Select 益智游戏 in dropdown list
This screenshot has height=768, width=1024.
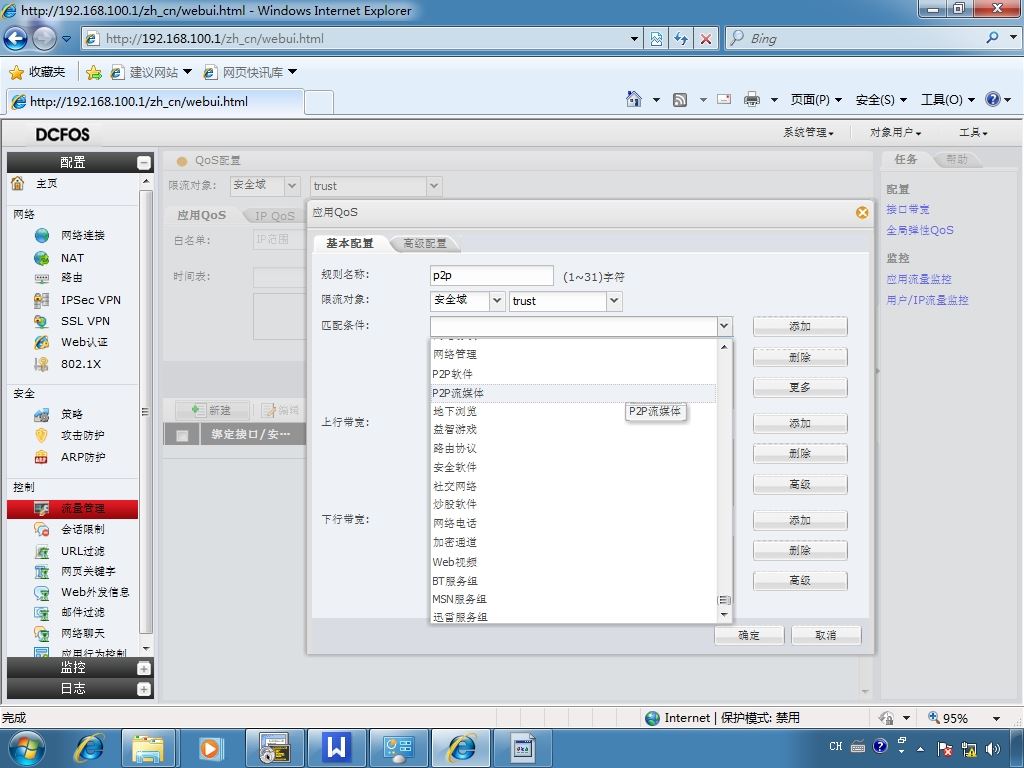[573, 430]
